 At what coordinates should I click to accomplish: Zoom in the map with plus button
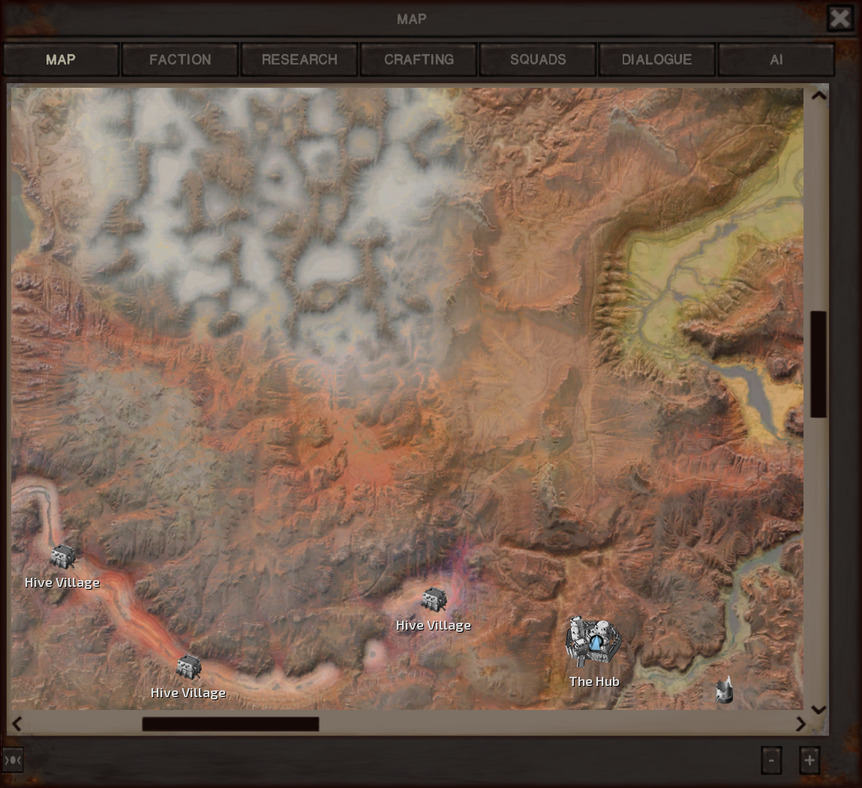809,761
